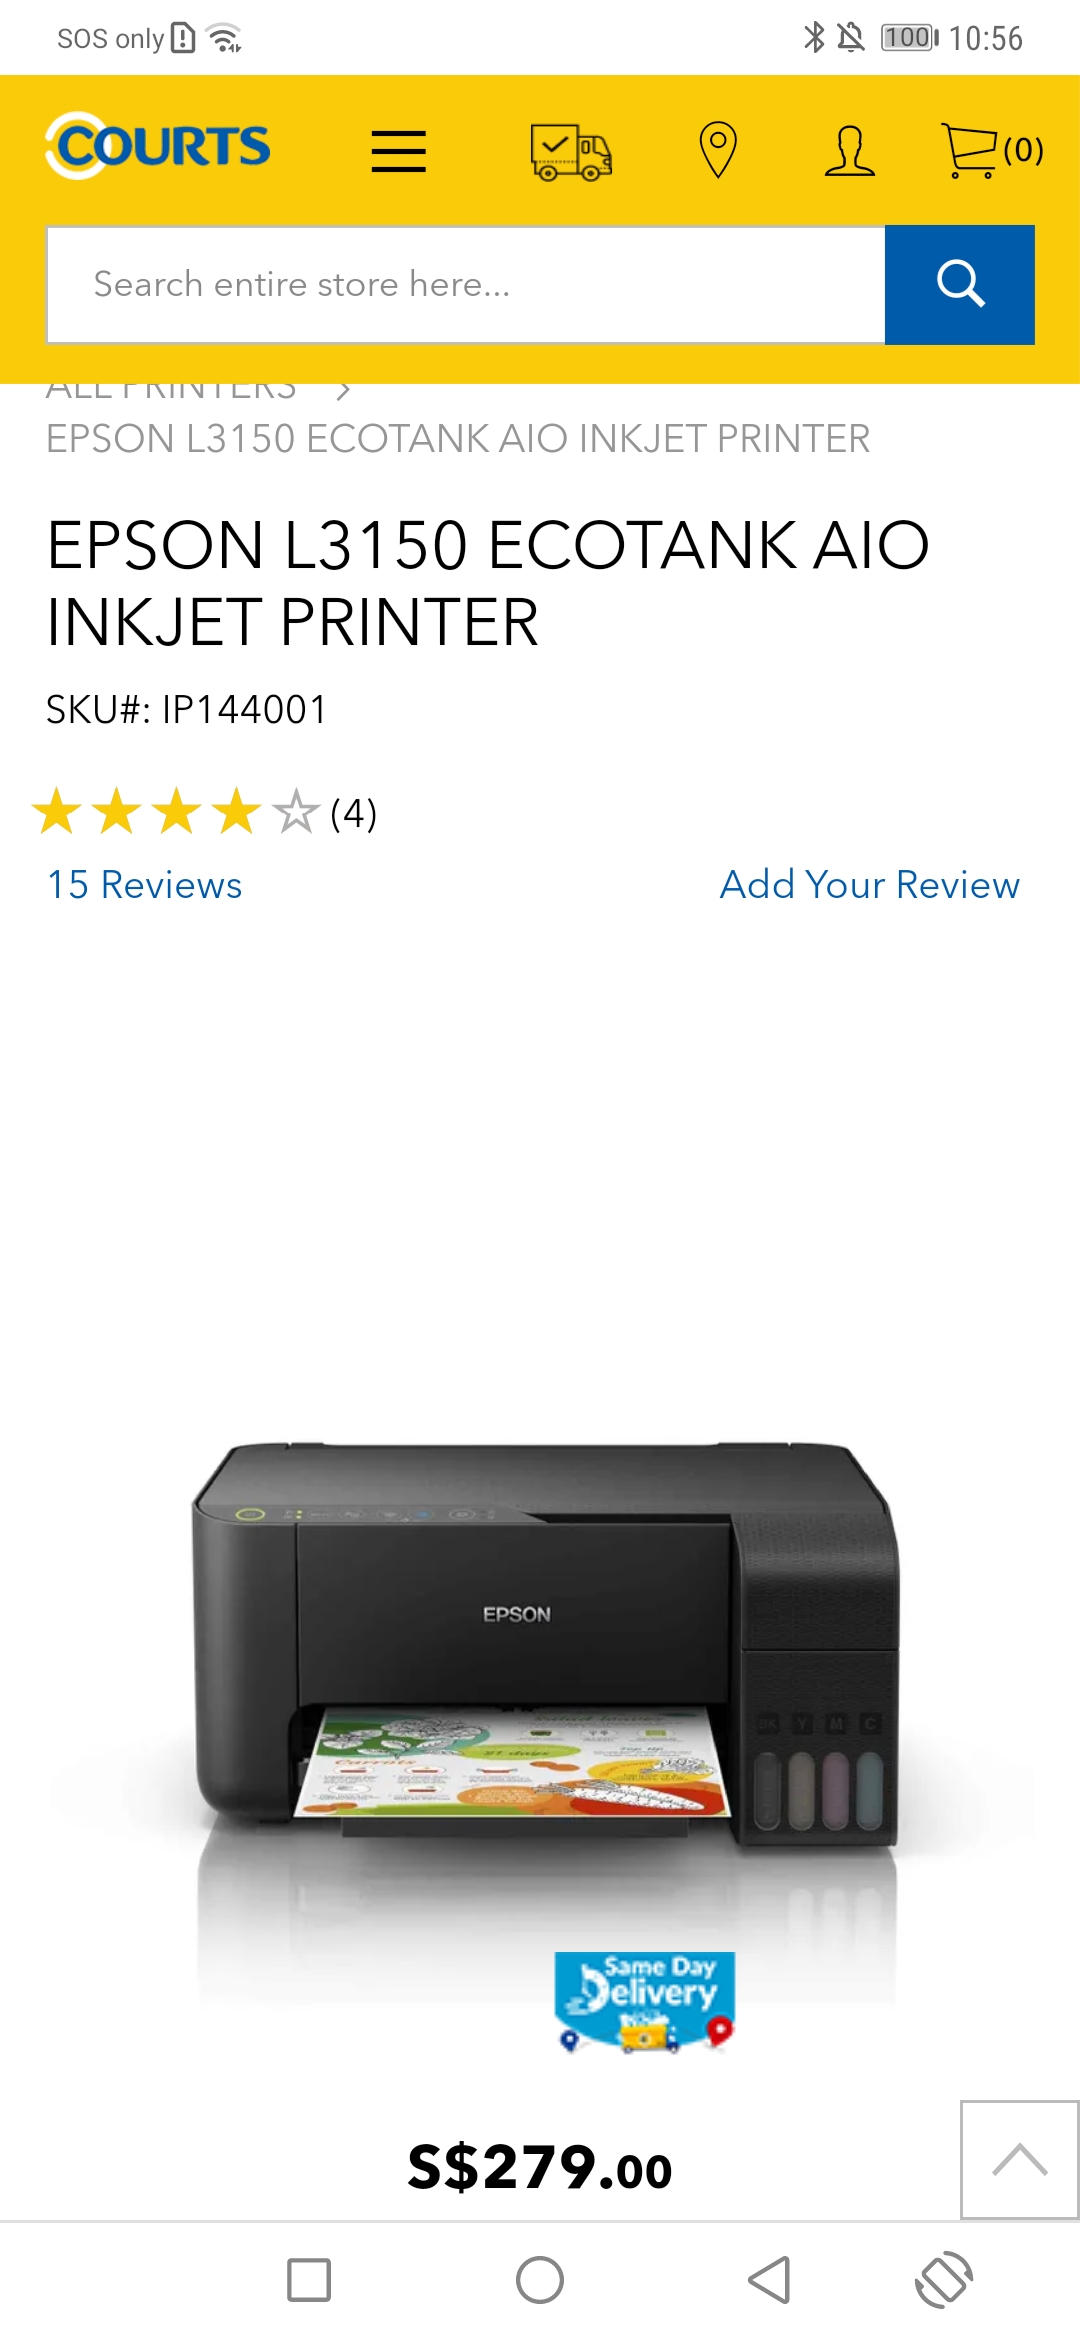Tap the Android home circle button
The width and height of the screenshot is (1080, 2340).
540,2280
